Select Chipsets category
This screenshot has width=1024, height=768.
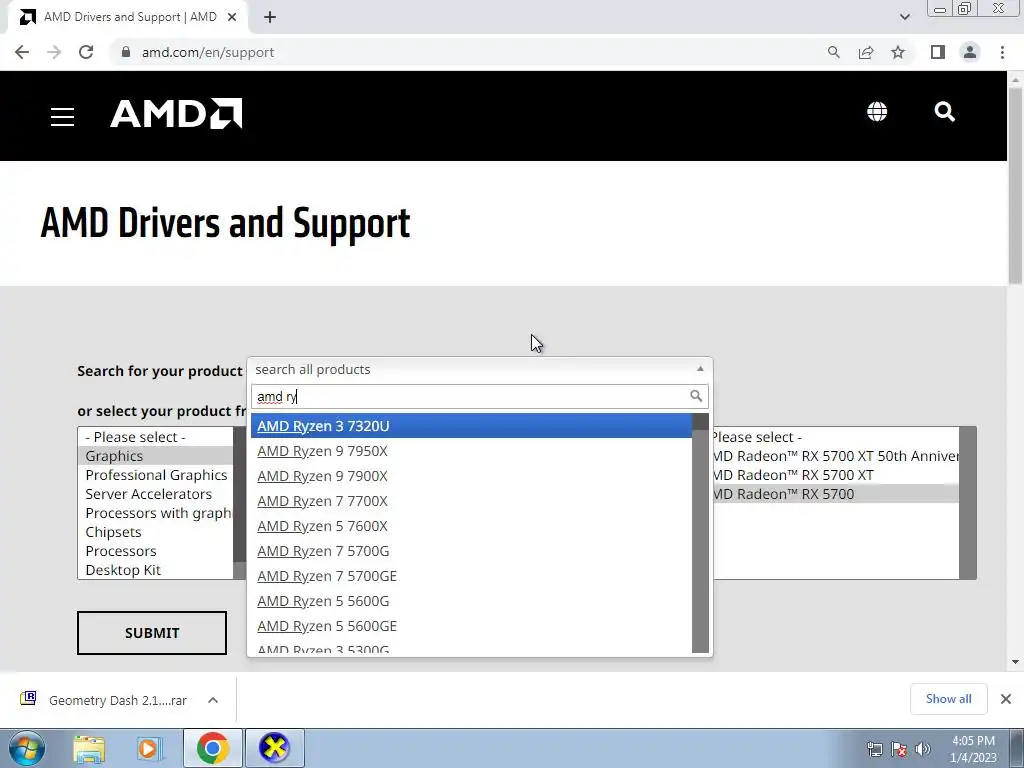coord(155,532)
